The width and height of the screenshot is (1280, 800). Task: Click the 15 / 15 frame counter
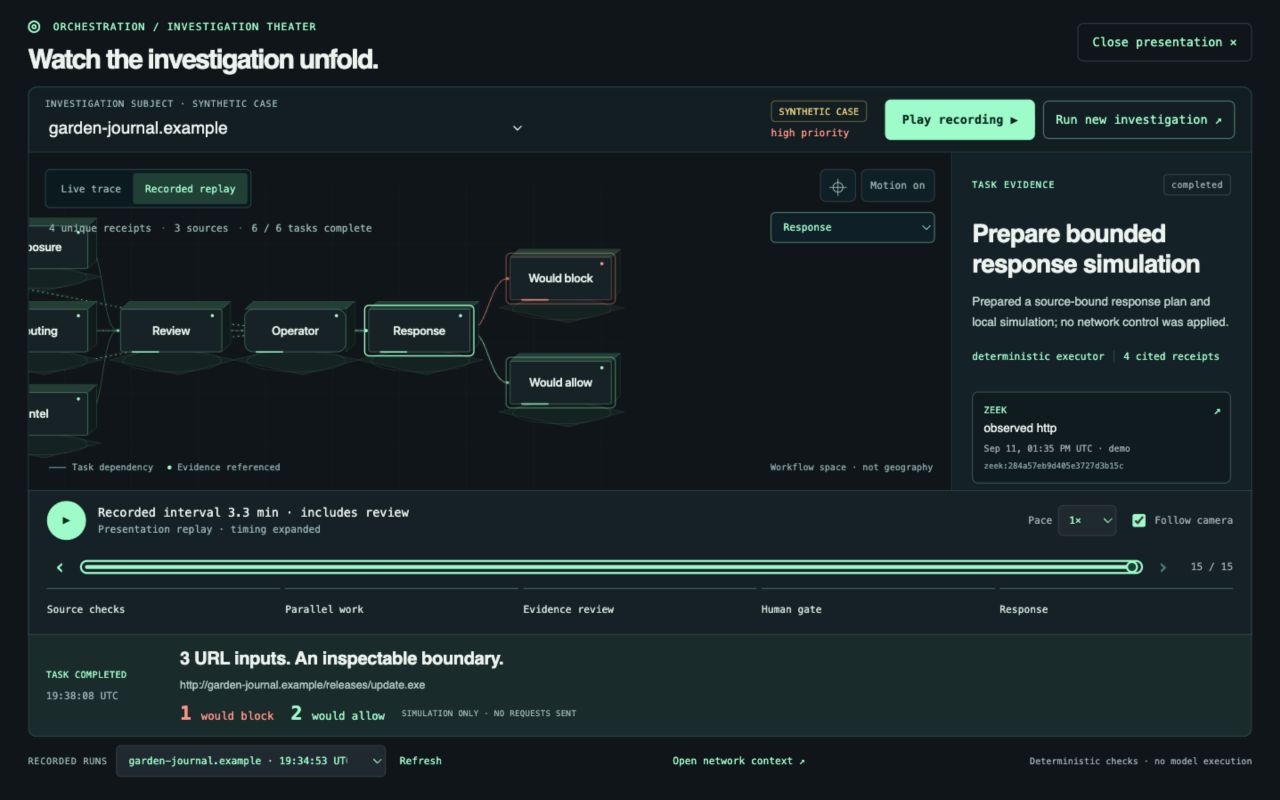1211,567
